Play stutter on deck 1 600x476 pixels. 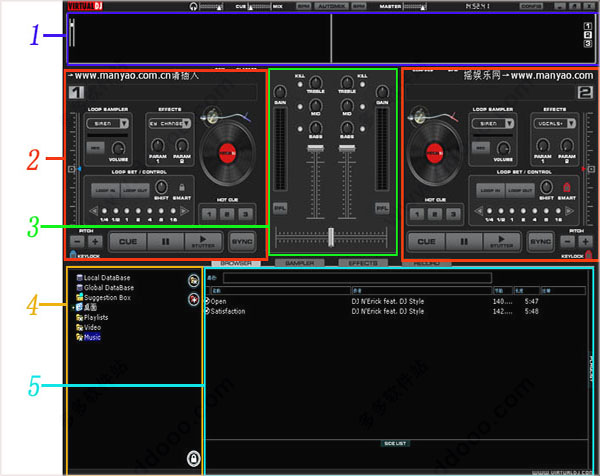[x=203, y=241]
